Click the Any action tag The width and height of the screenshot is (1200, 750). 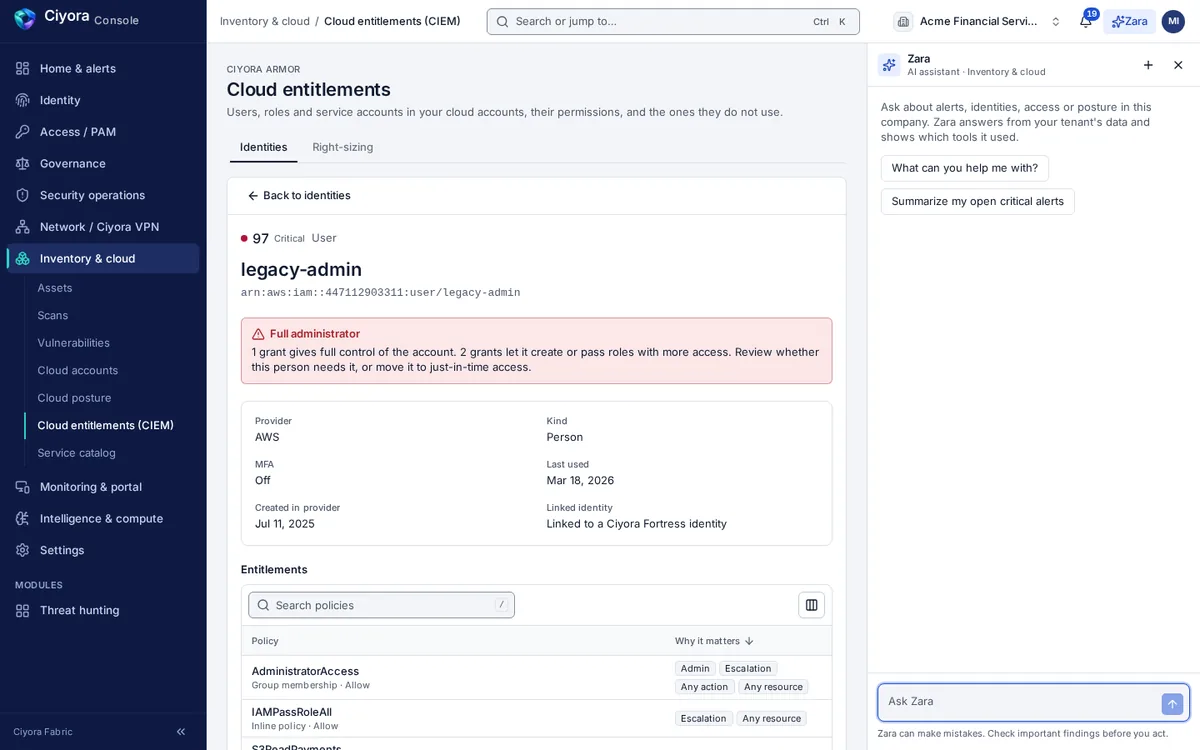704,687
